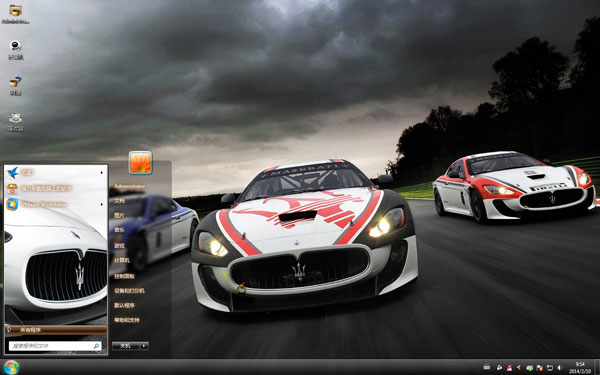
Task: Click the search programs and files box
Action: point(55,346)
